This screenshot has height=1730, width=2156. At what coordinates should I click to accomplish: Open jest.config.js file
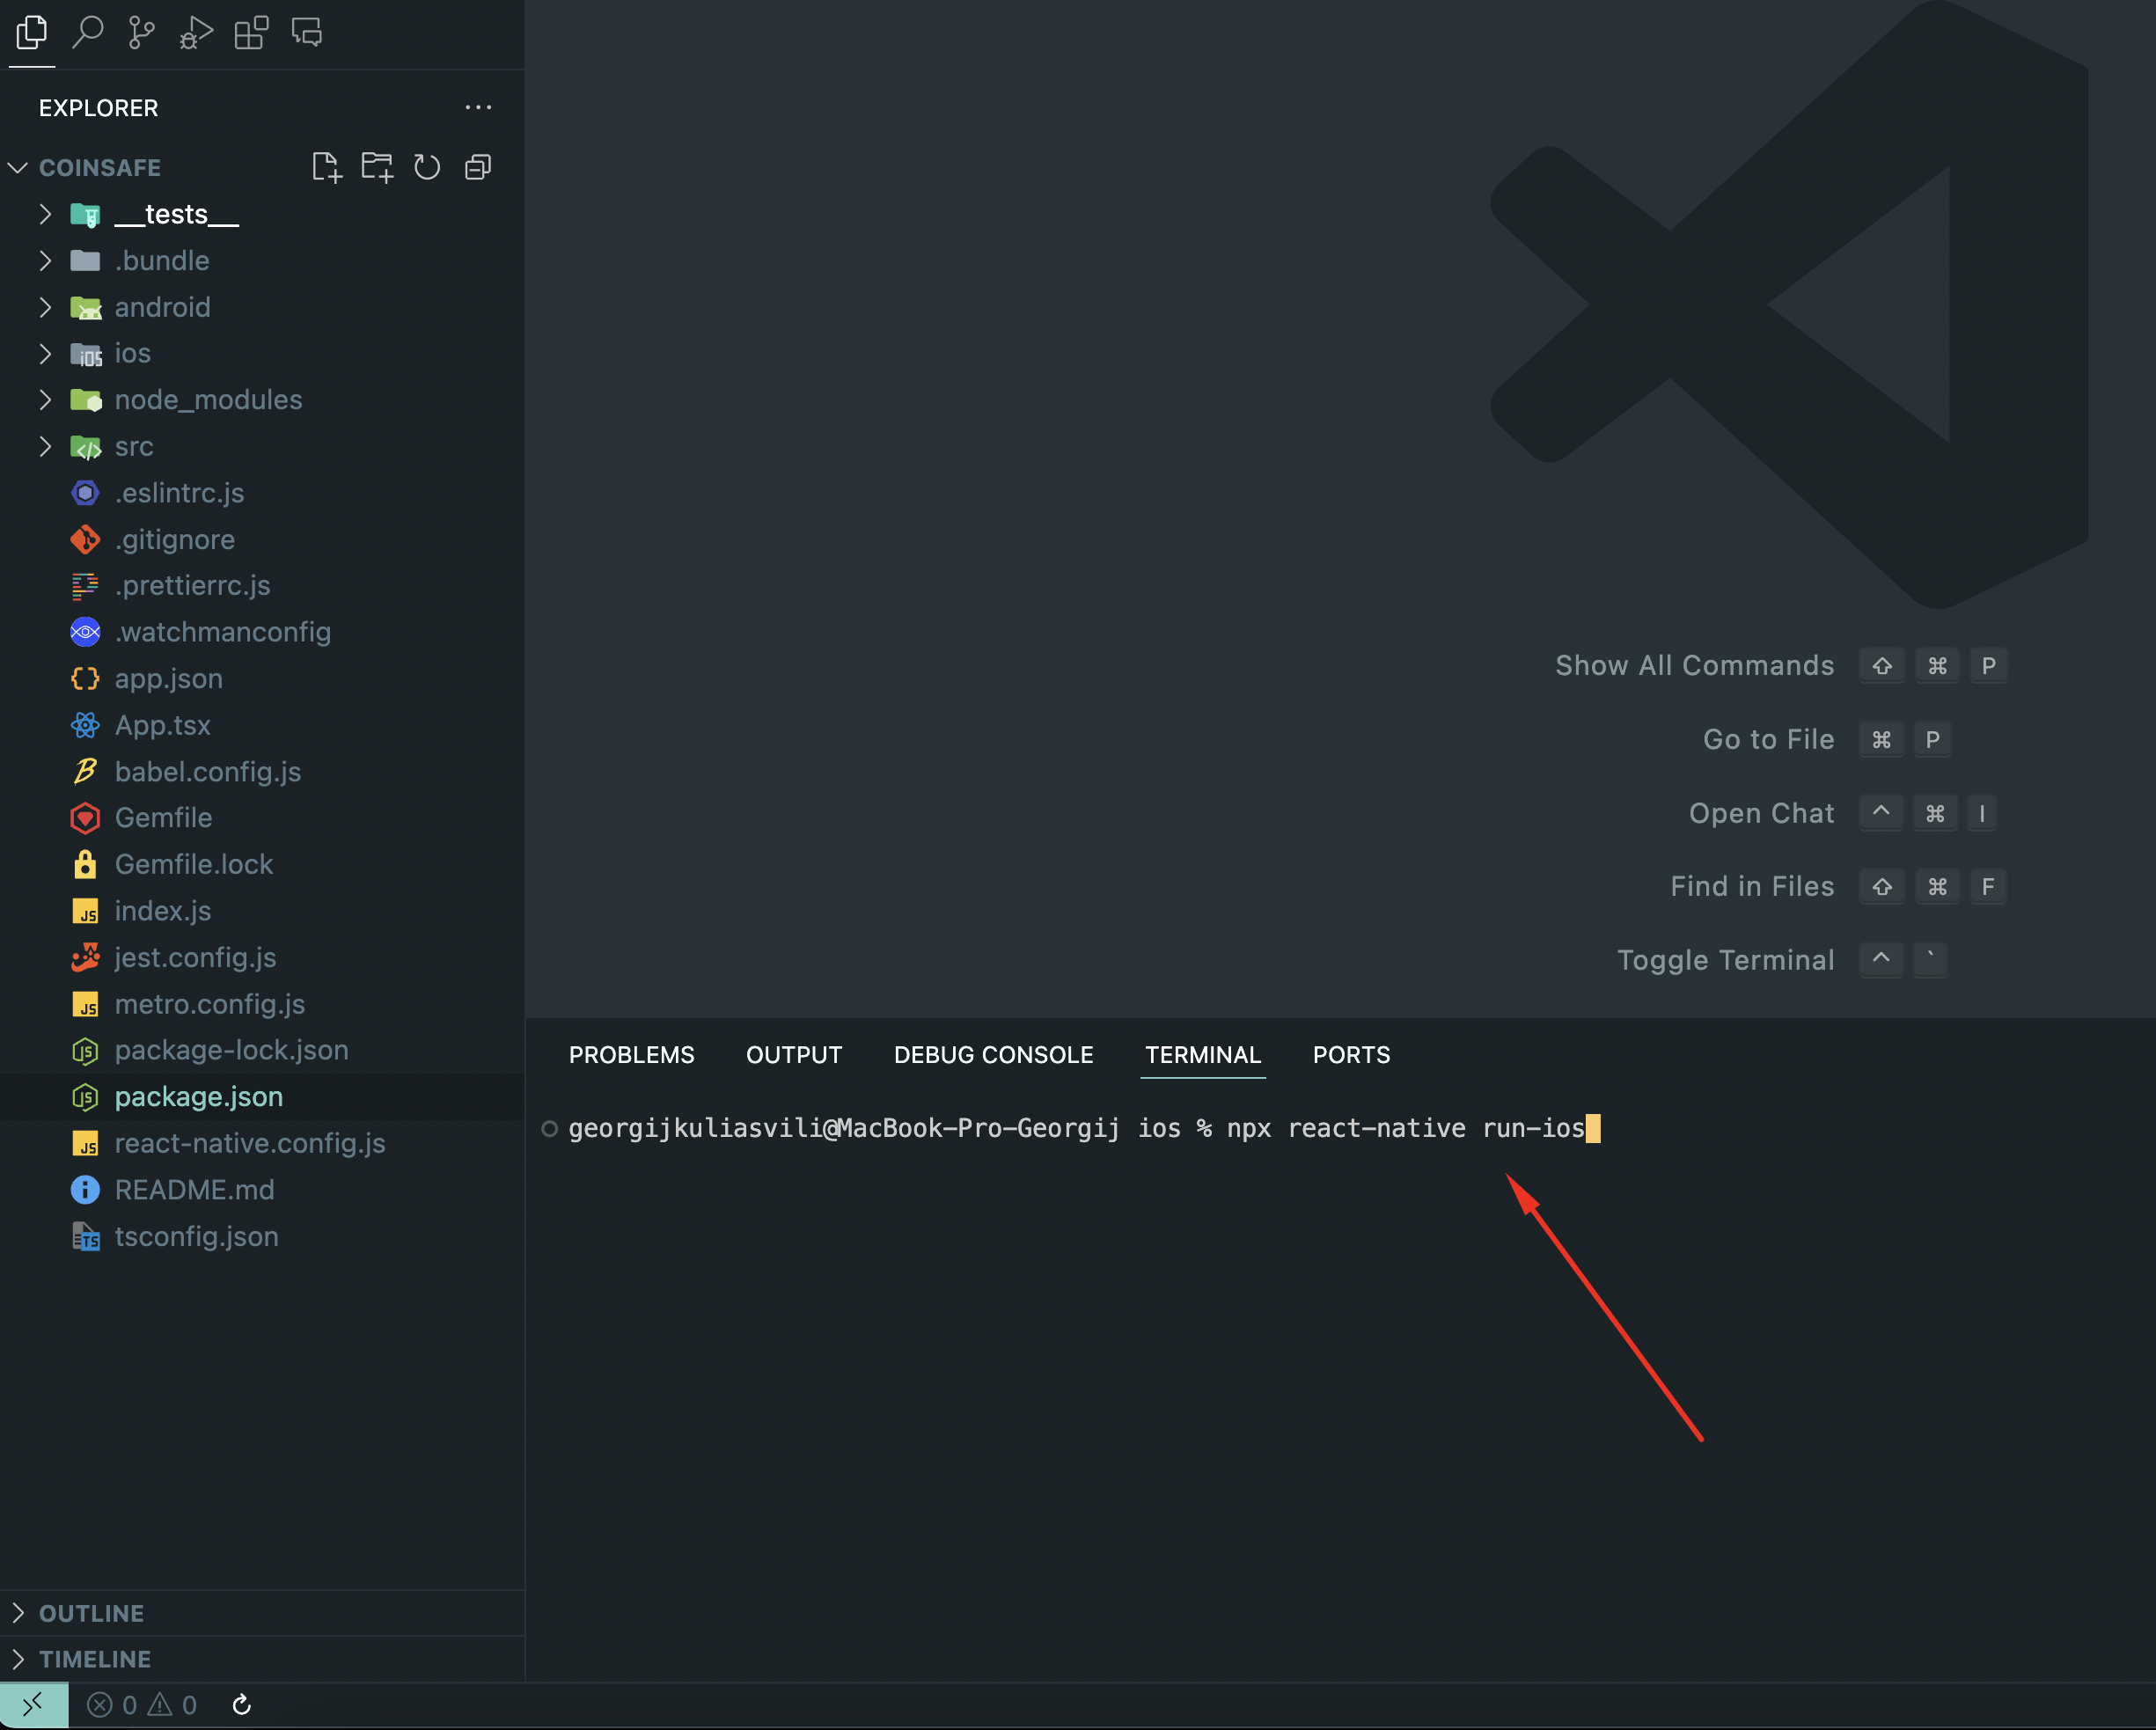pos(262,958)
